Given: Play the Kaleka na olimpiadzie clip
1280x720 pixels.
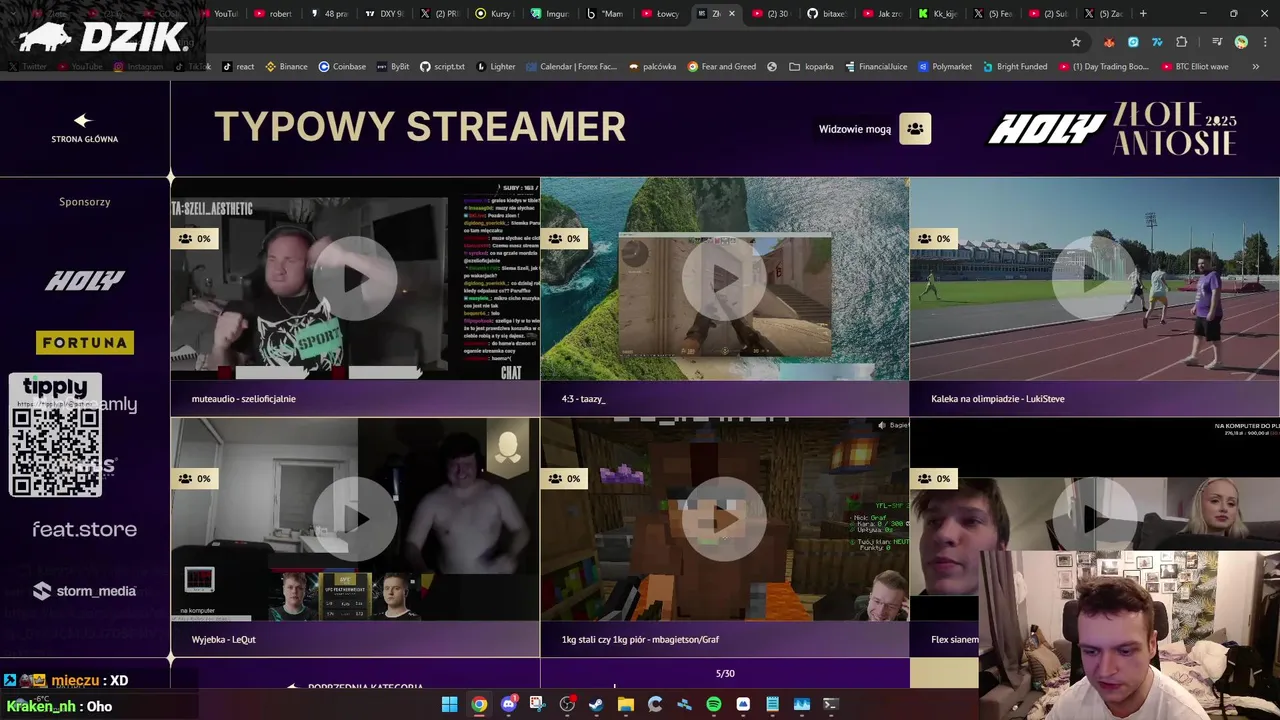Looking at the screenshot, I should point(1094,279).
